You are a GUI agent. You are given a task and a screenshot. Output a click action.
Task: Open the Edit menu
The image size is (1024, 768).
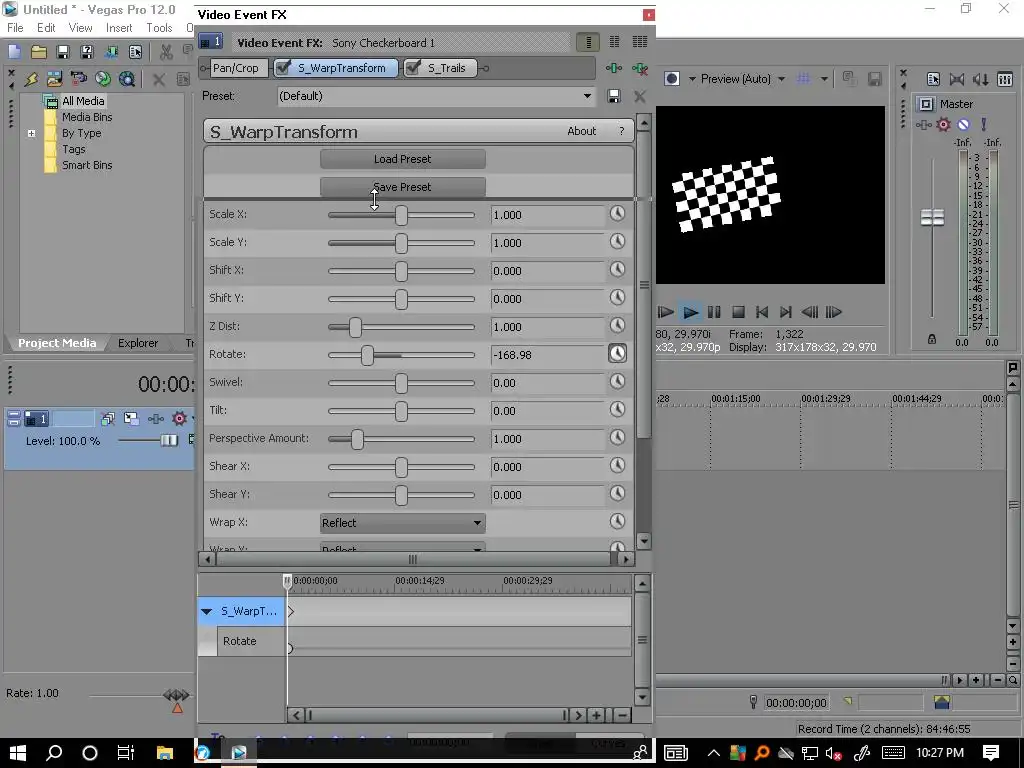(x=46, y=28)
